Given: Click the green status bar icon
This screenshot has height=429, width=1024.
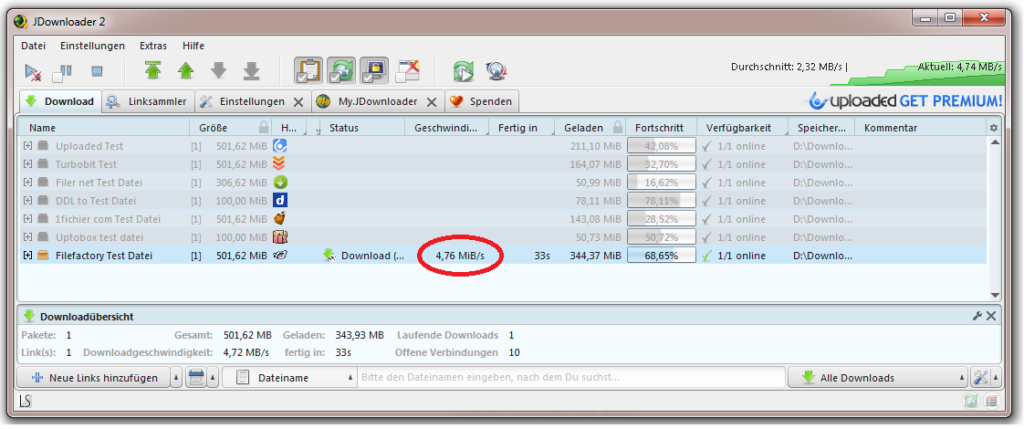Looking at the screenshot, I should point(971,402).
